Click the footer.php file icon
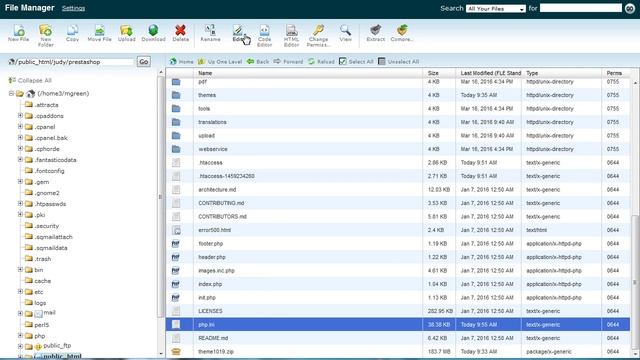Screen dimensions: 640x360 (176, 244)
